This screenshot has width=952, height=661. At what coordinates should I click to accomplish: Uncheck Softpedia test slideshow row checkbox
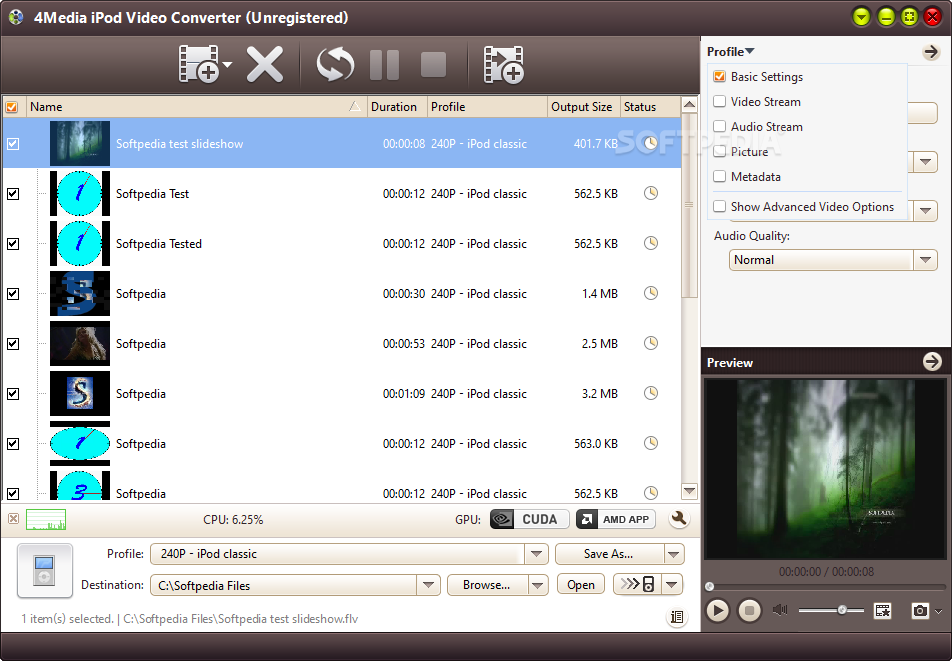coord(13,144)
